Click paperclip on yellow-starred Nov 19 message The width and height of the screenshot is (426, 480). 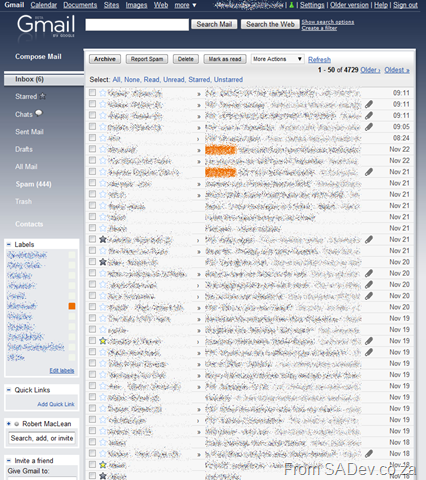[x=369, y=341]
